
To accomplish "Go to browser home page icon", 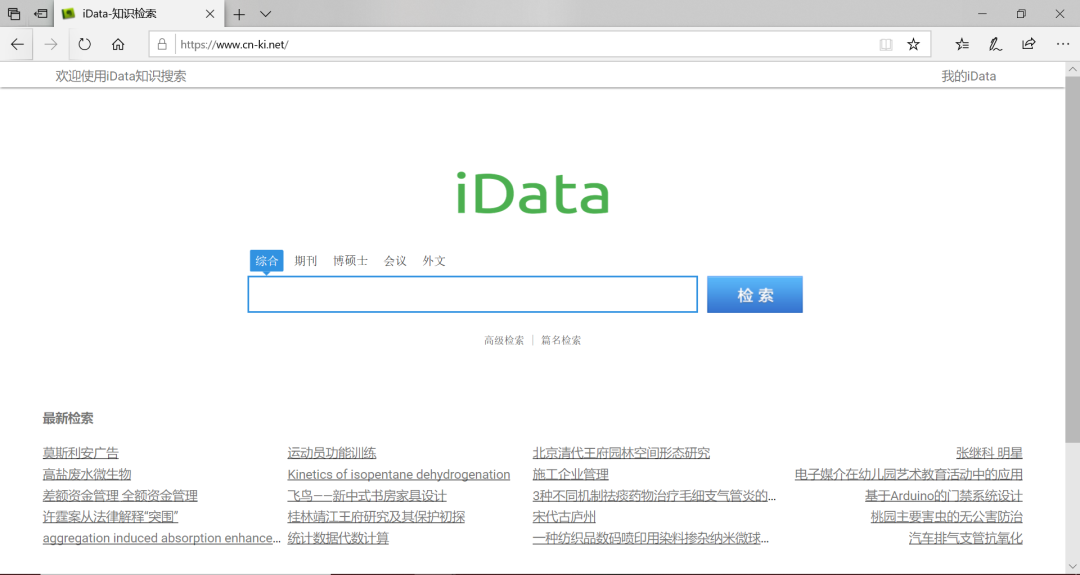I will click(118, 45).
